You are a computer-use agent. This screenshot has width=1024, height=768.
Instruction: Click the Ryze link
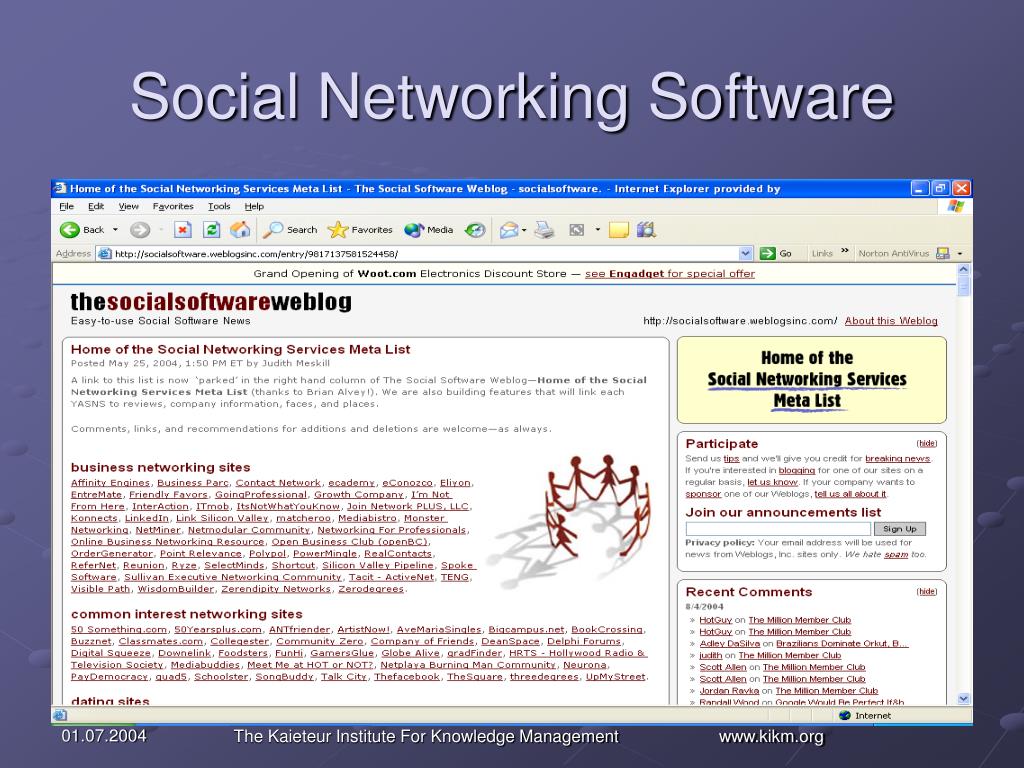click(184, 565)
